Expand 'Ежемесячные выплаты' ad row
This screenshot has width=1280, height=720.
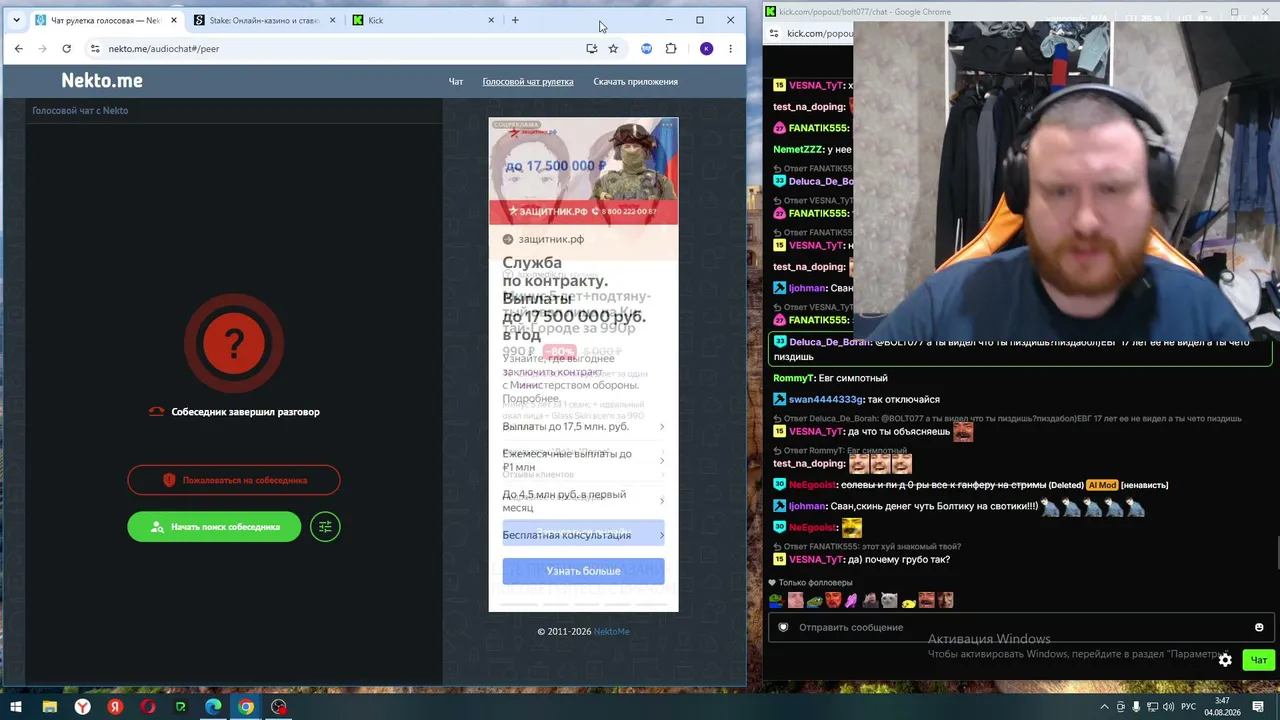(583, 460)
